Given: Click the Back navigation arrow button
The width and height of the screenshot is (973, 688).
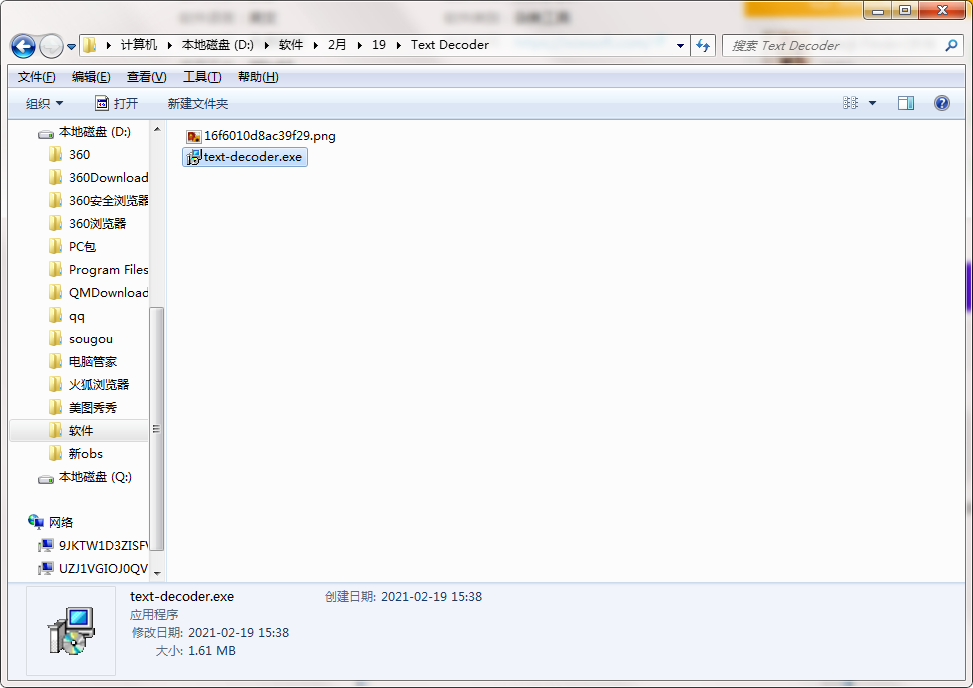Looking at the screenshot, I should pos(24,46).
